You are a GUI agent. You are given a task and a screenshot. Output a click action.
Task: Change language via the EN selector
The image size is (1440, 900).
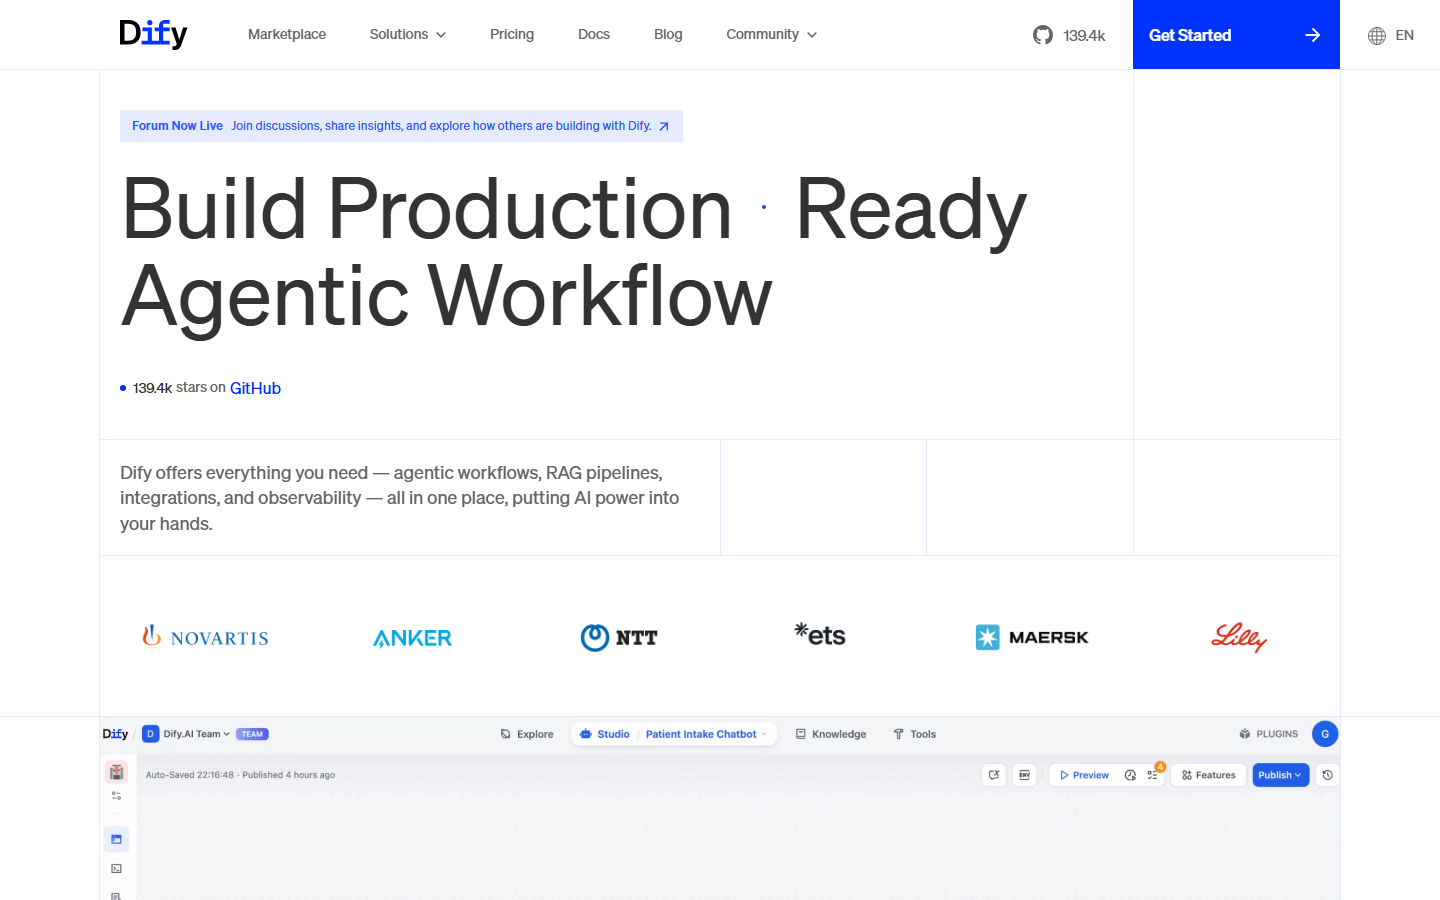coord(1392,34)
